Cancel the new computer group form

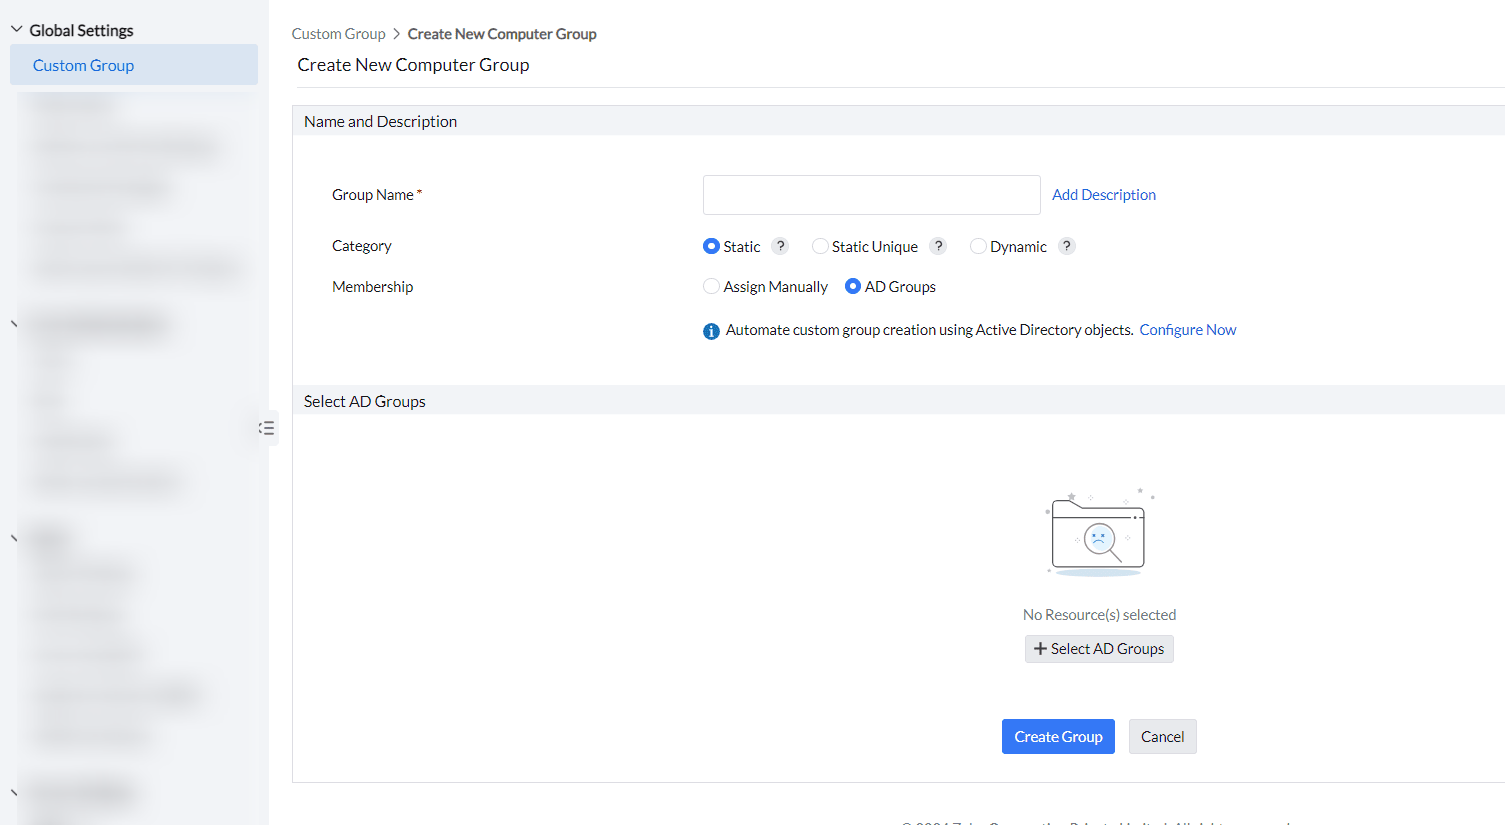click(1162, 737)
